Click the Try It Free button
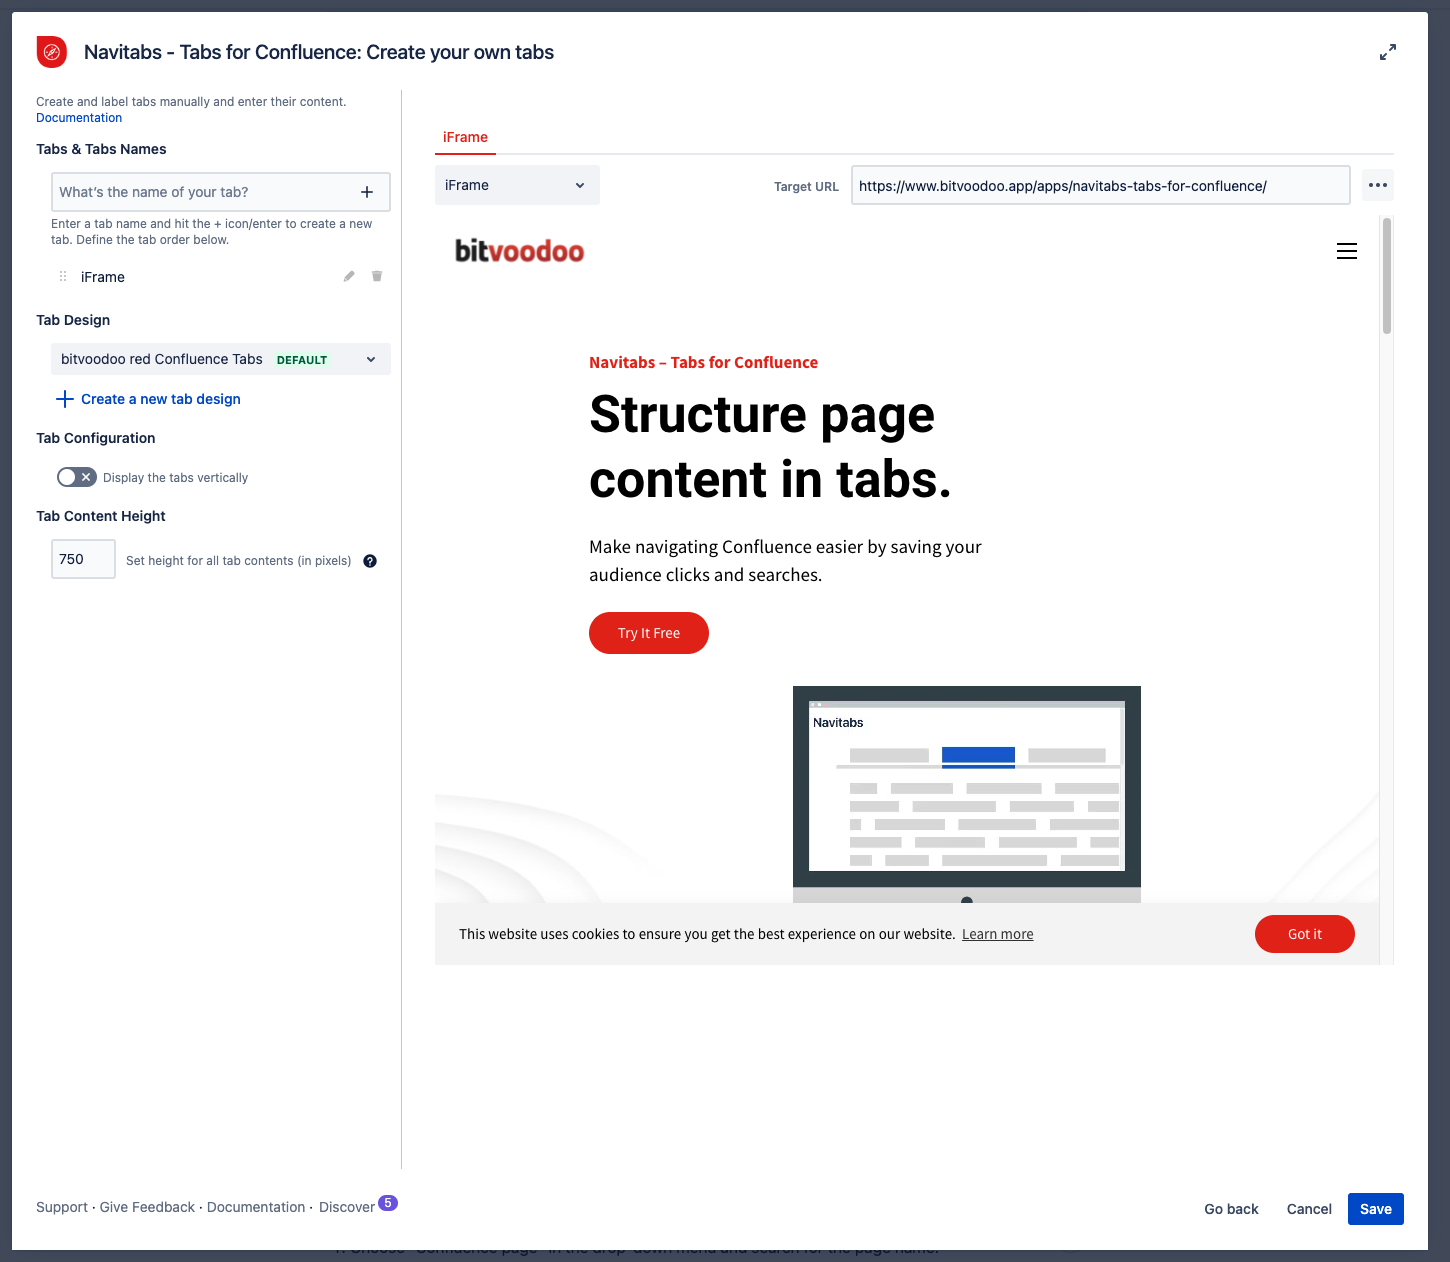This screenshot has height=1262, width=1450. tap(649, 633)
